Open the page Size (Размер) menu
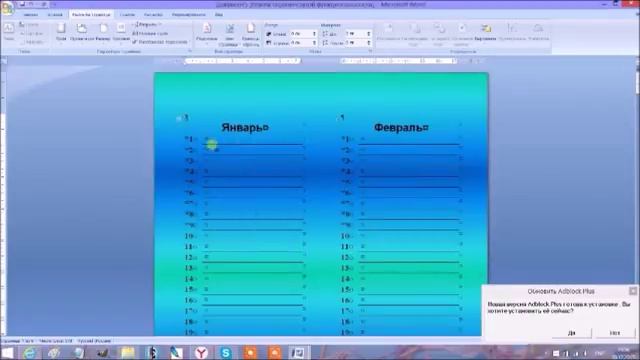The width and height of the screenshot is (640, 360). coord(103,32)
